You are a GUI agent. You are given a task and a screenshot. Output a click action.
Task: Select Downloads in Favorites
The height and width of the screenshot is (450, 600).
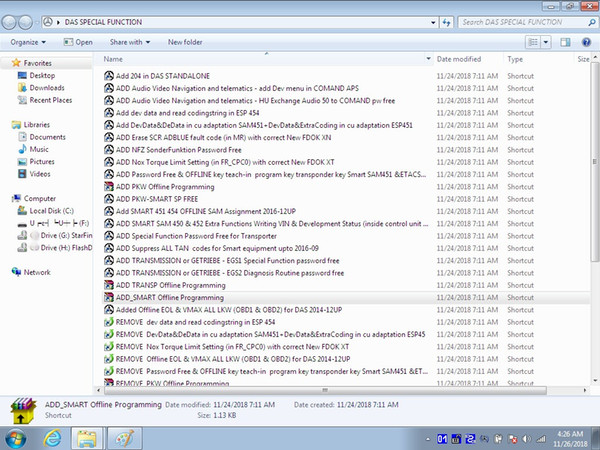[47, 88]
